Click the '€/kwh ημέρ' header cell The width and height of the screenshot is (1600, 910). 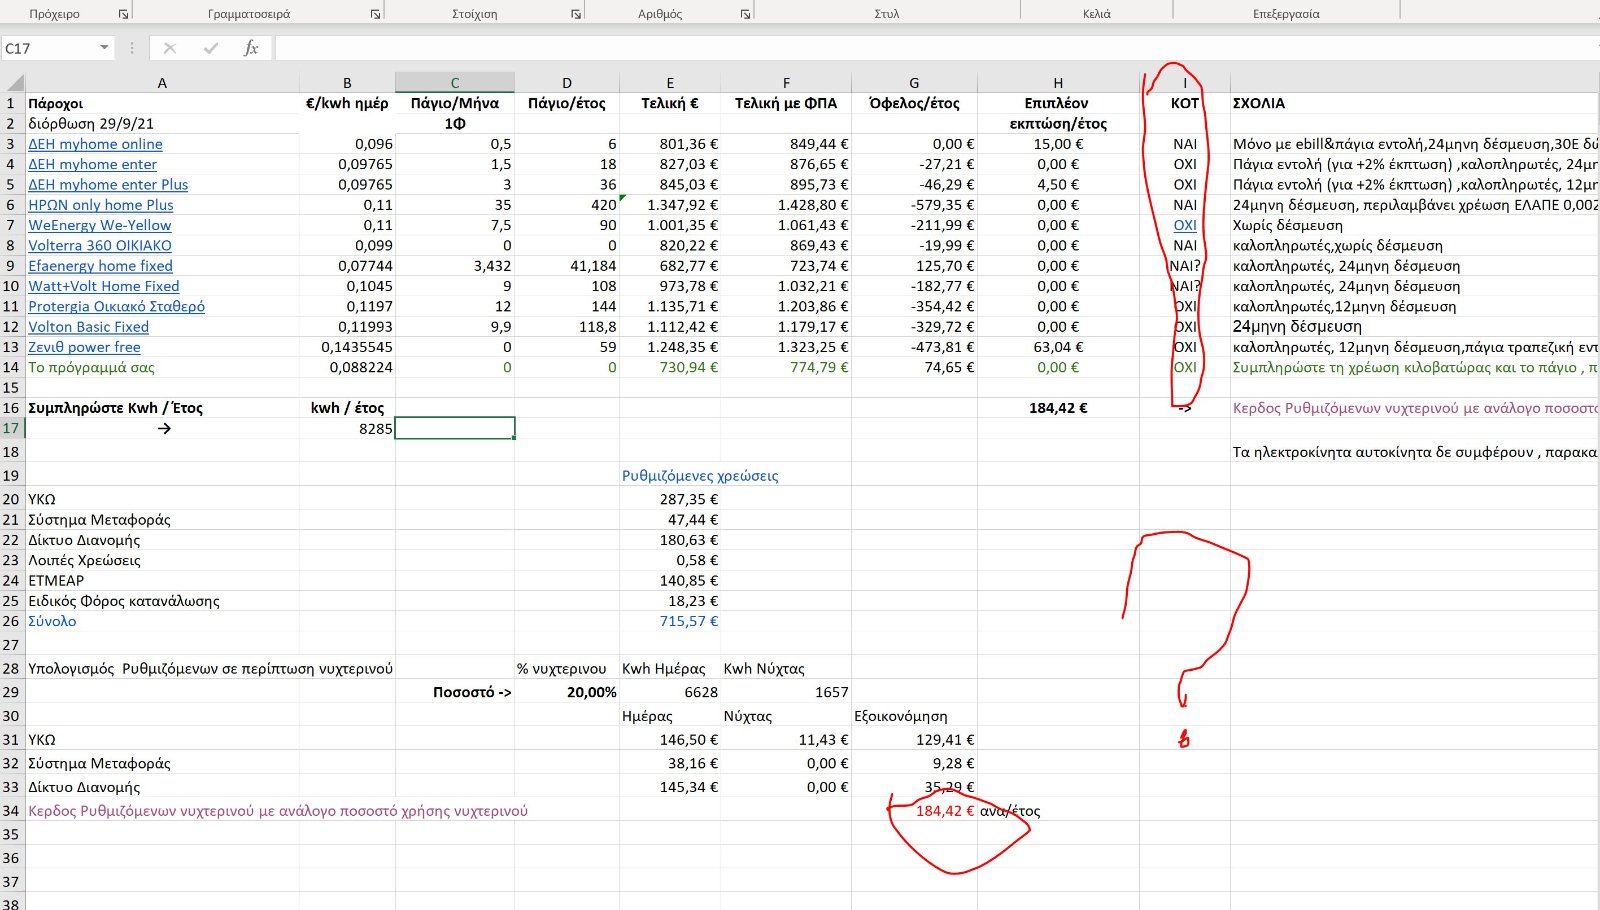tap(347, 103)
